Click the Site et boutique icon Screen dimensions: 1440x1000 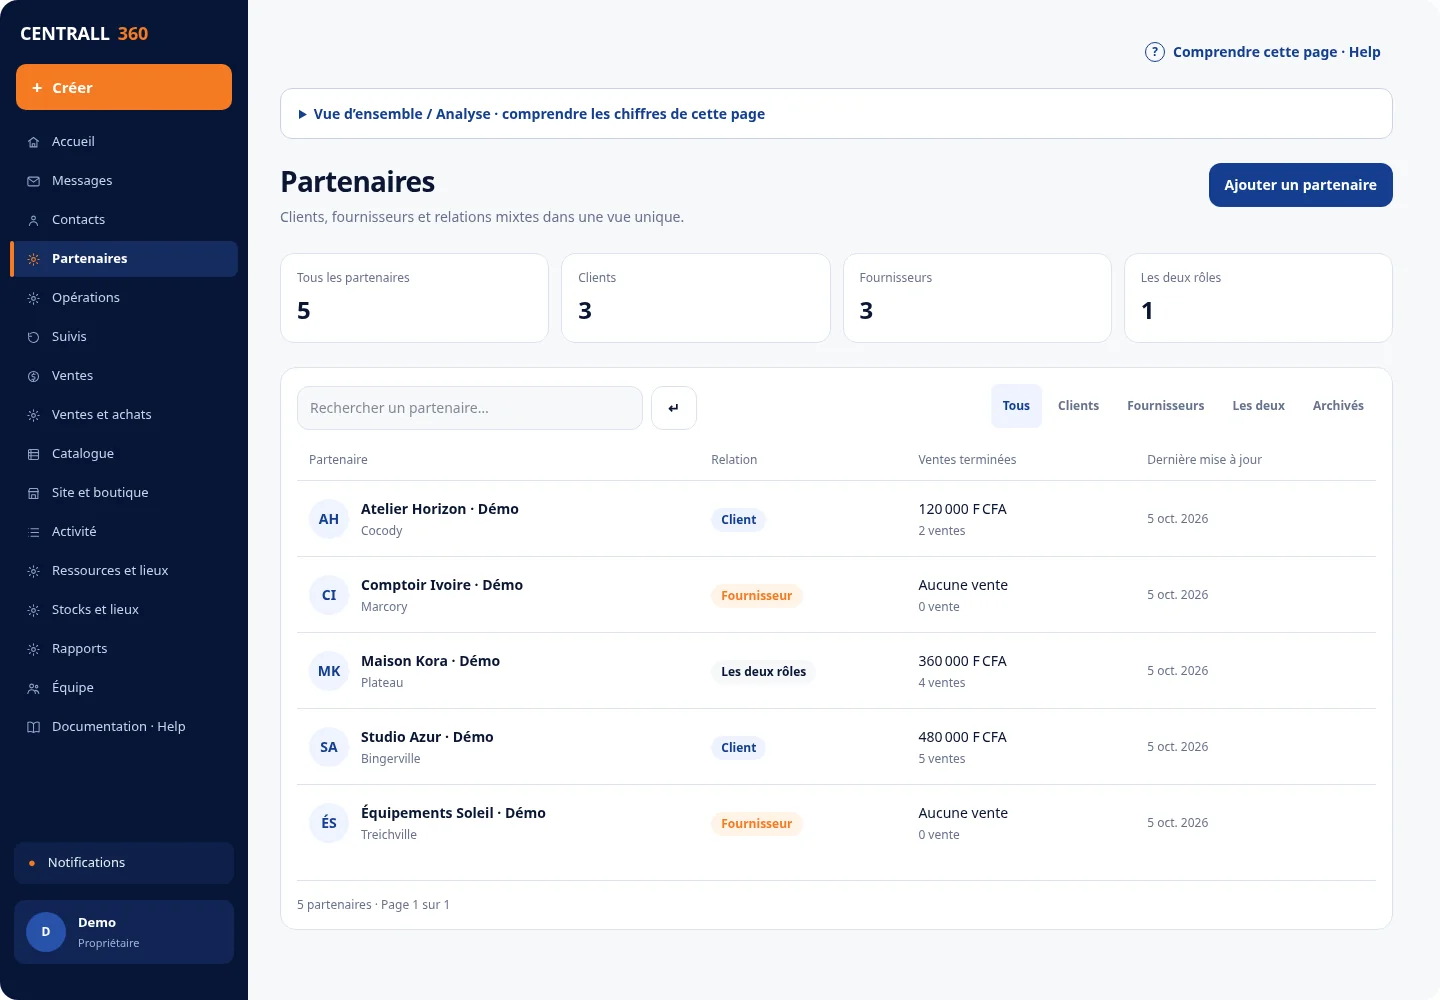(33, 493)
